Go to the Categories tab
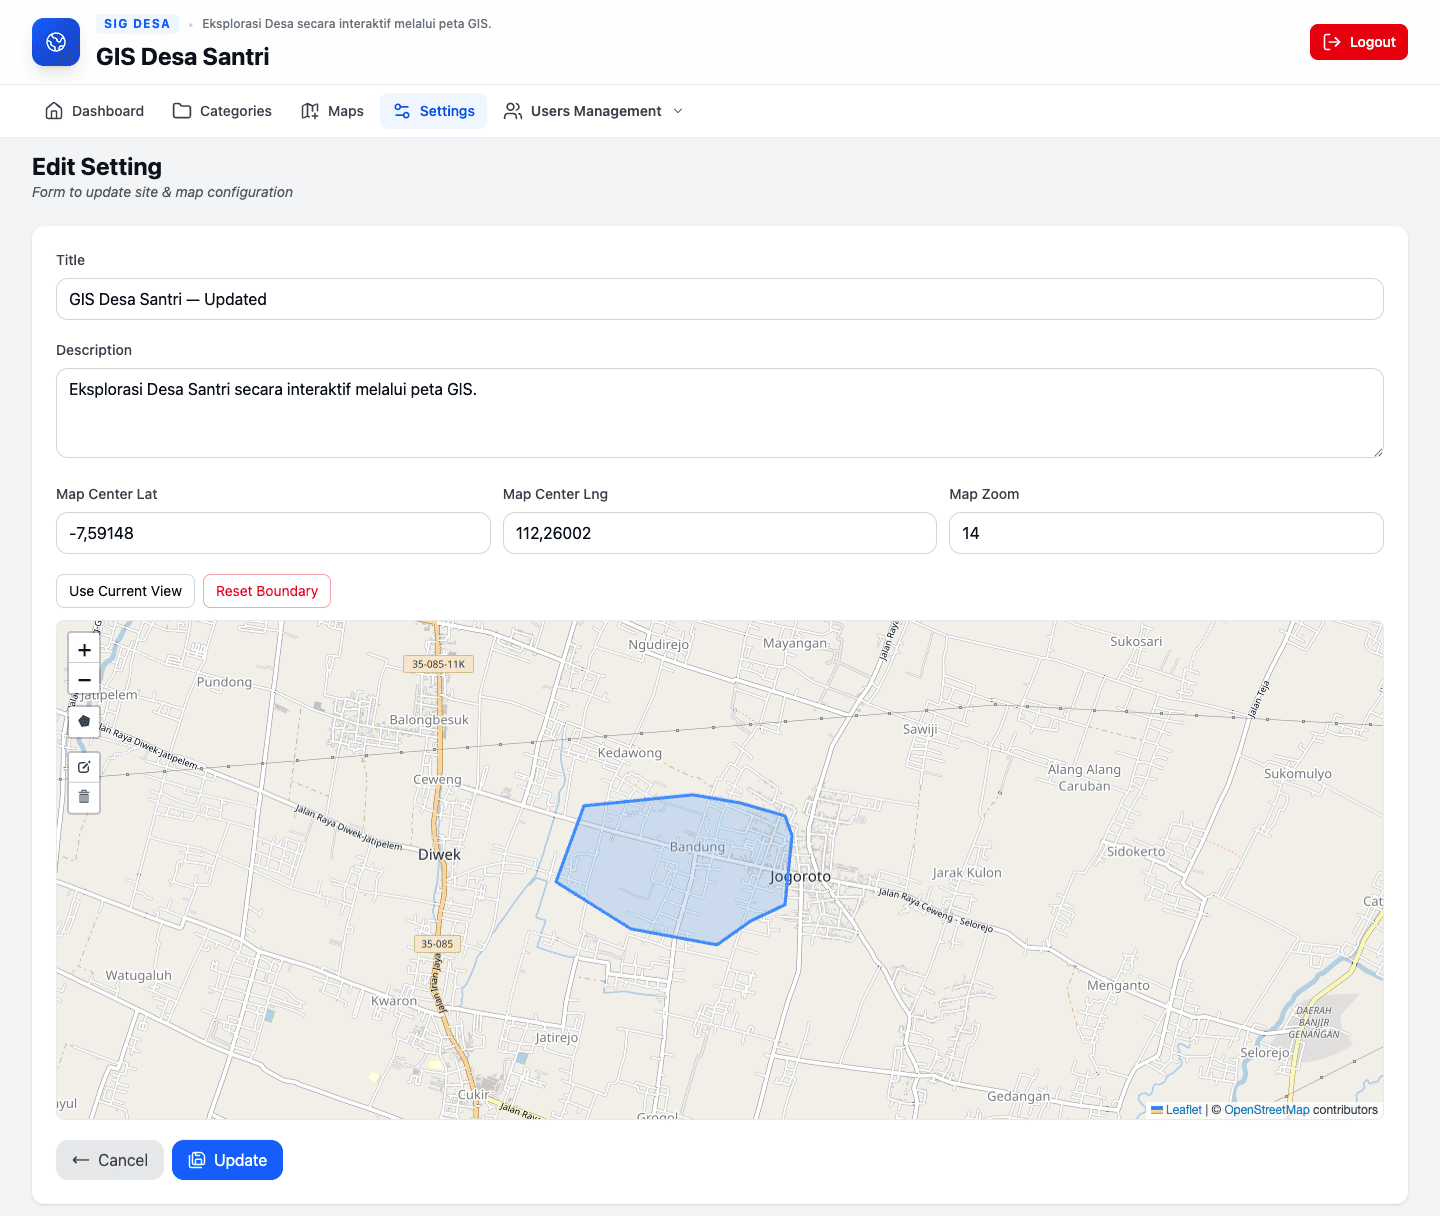This screenshot has height=1216, width=1440. (222, 111)
